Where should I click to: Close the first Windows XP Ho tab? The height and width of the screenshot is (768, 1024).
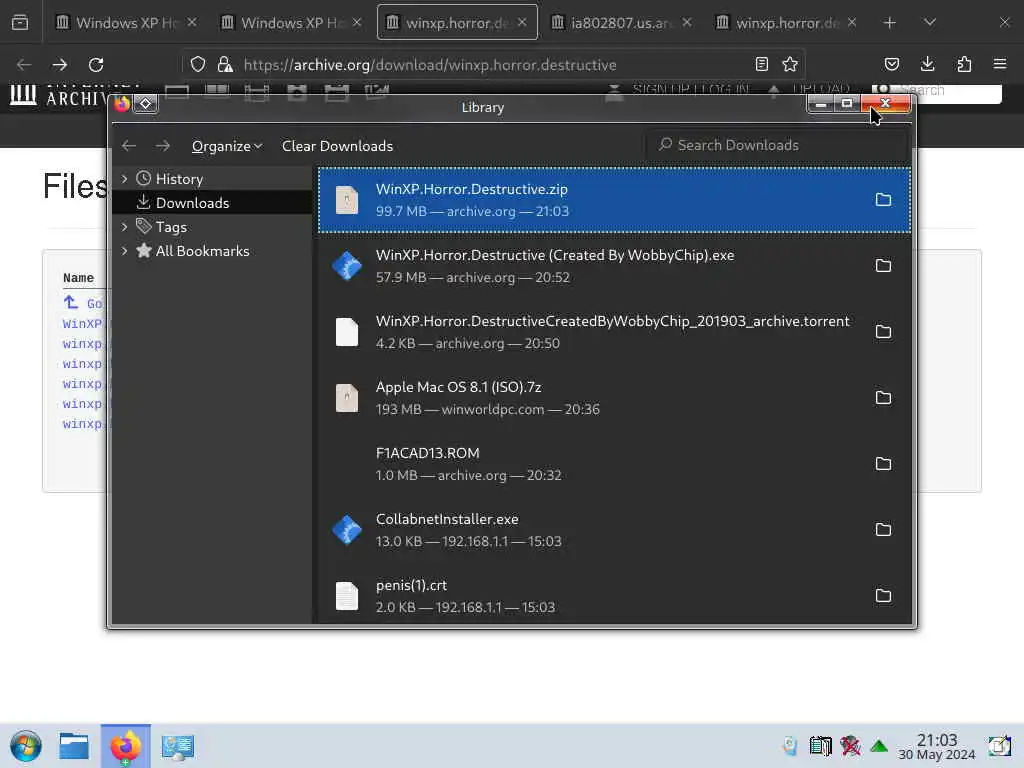(x=192, y=22)
